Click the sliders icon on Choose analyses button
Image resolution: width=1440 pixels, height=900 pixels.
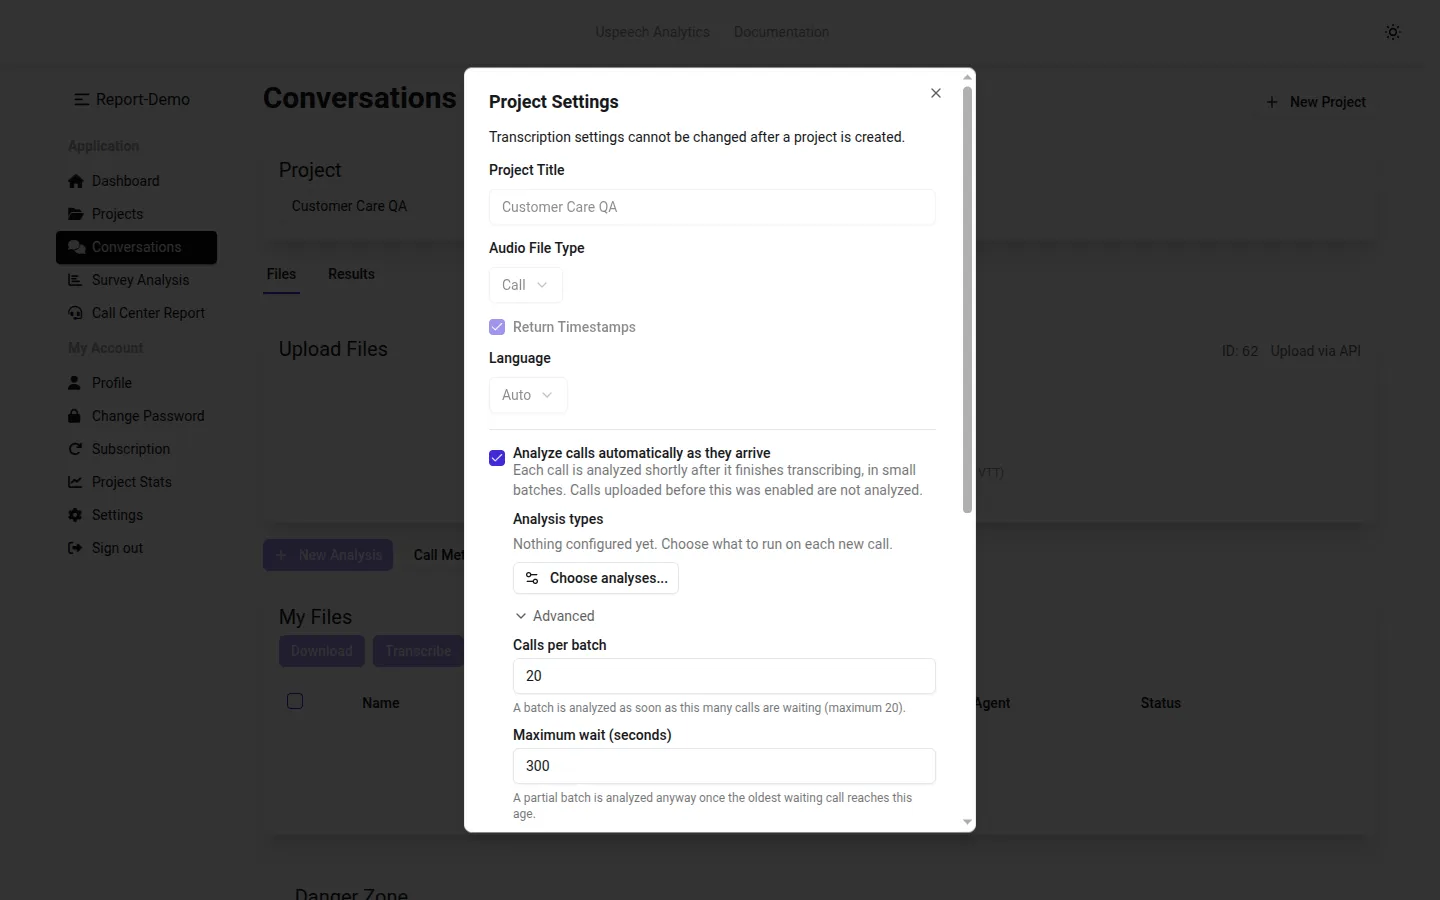coord(532,578)
